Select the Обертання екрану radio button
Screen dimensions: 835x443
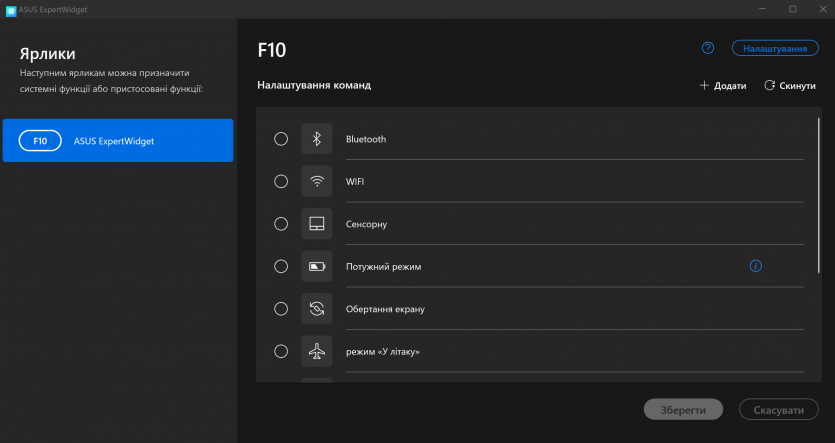[x=281, y=309]
